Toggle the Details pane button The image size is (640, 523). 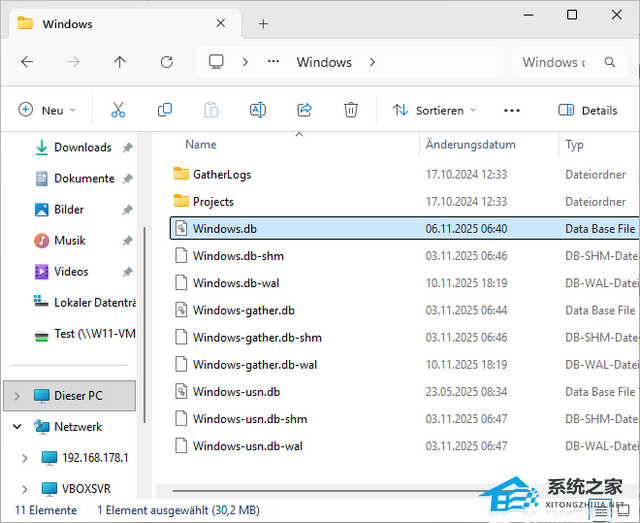coord(588,110)
